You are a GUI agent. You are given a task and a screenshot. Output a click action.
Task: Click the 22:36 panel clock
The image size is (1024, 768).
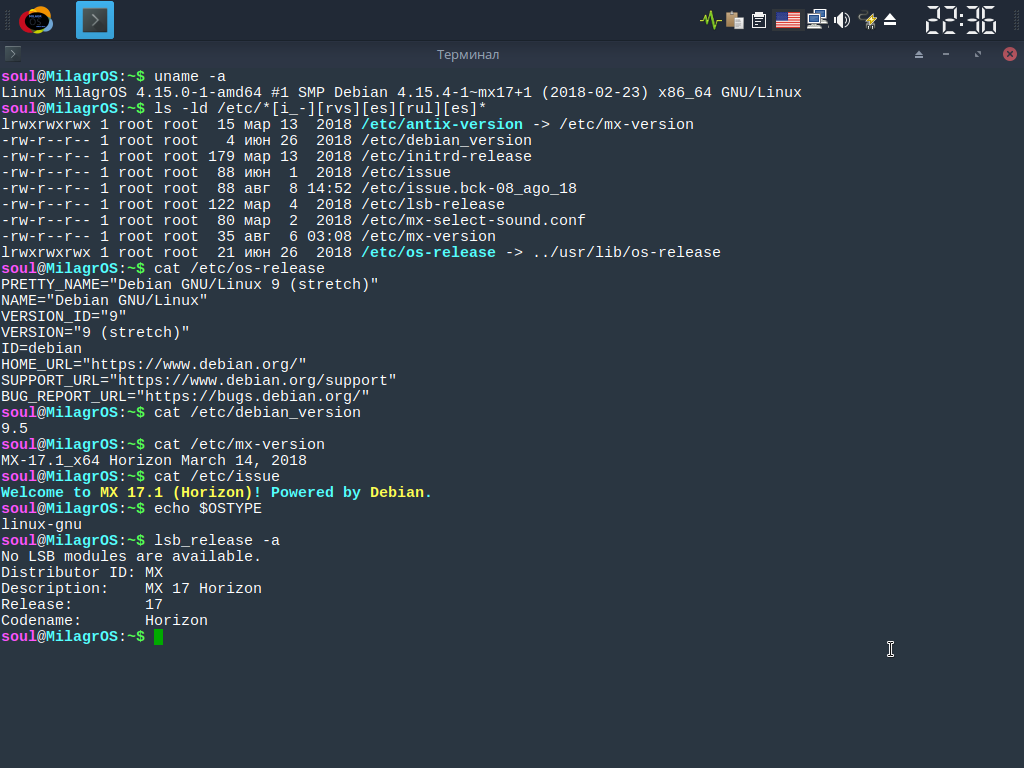[961, 20]
